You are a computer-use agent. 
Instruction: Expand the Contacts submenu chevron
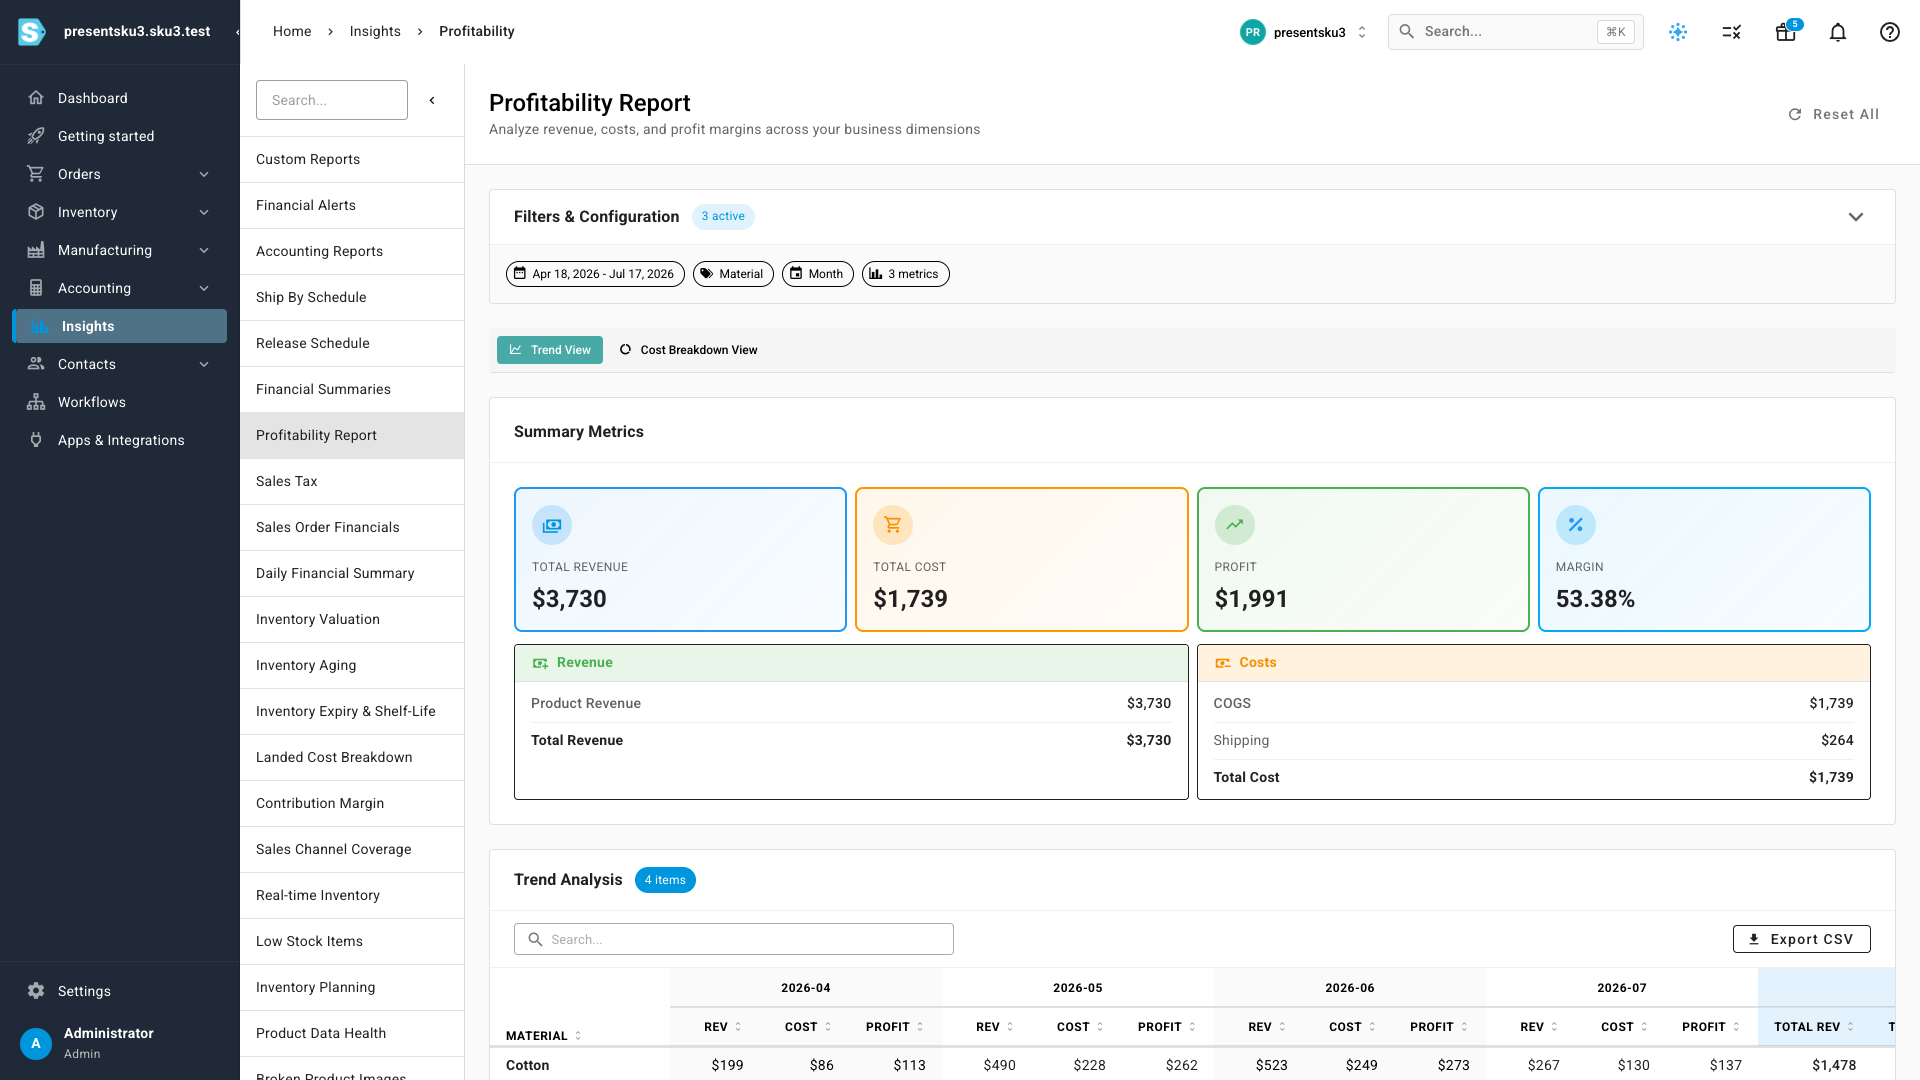pyautogui.click(x=204, y=364)
